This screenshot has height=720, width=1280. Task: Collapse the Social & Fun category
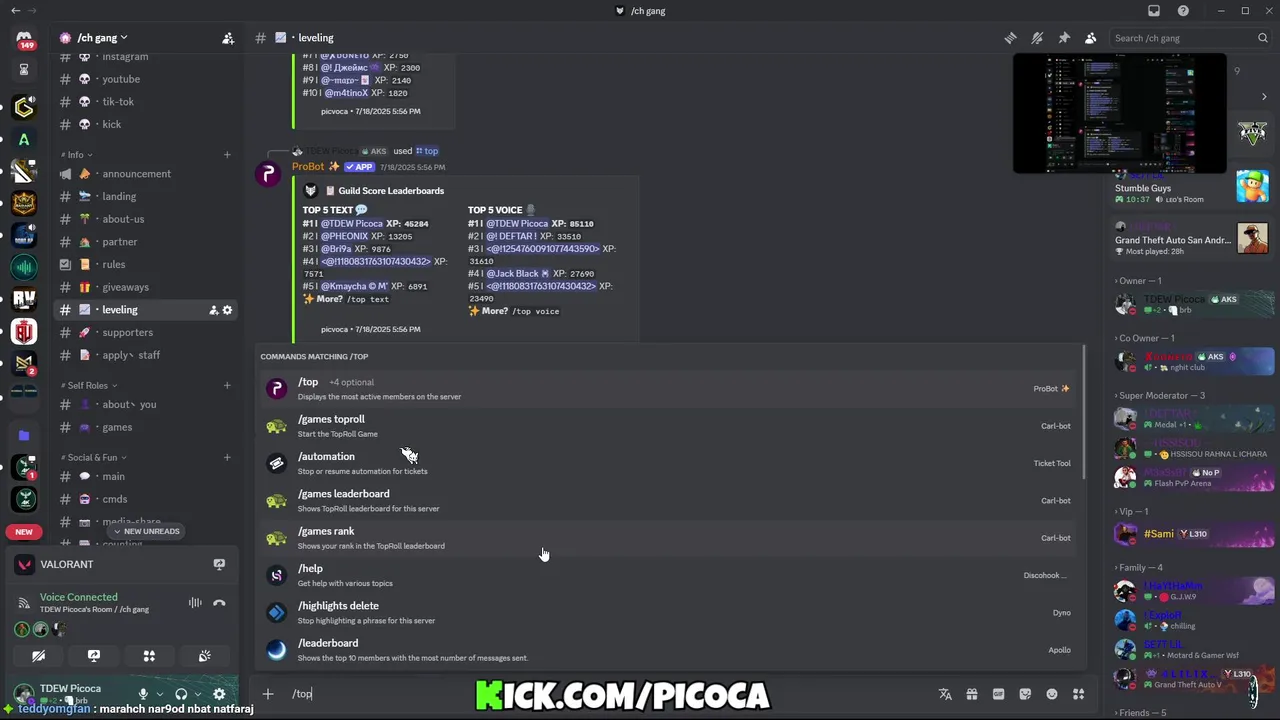(x=94, y=457)
